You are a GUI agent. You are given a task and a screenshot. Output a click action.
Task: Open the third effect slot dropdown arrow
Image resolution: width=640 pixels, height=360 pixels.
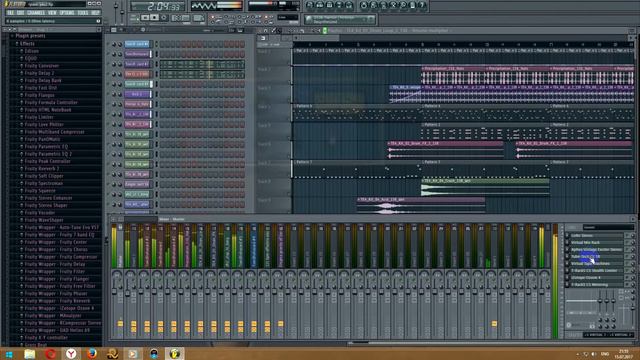627,249
